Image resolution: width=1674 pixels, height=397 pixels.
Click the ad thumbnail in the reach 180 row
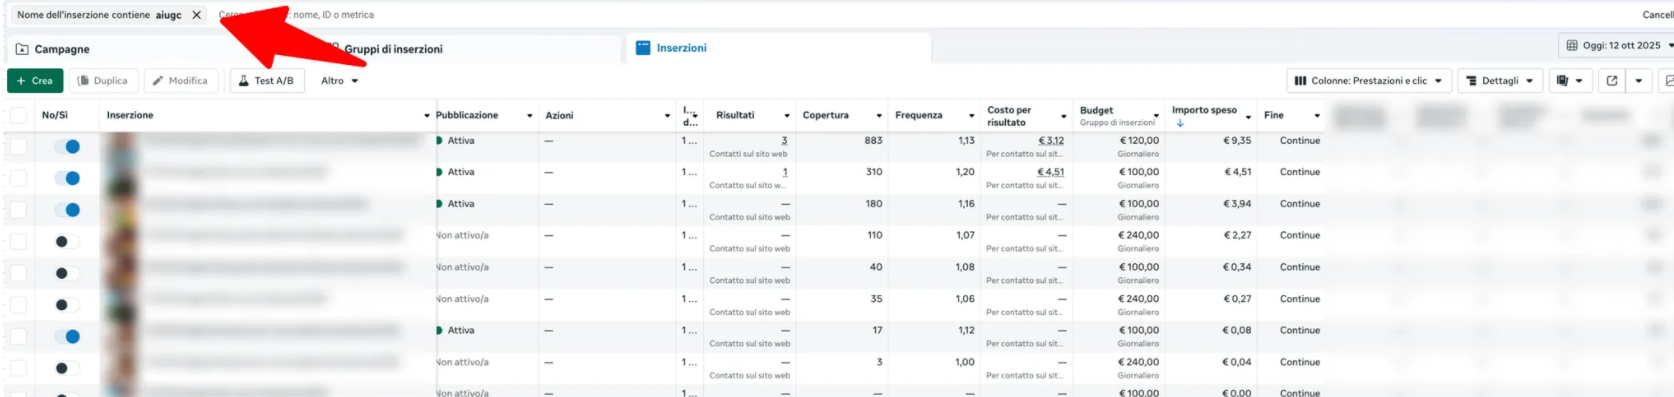pyautogui.click(x=122, y=210)
